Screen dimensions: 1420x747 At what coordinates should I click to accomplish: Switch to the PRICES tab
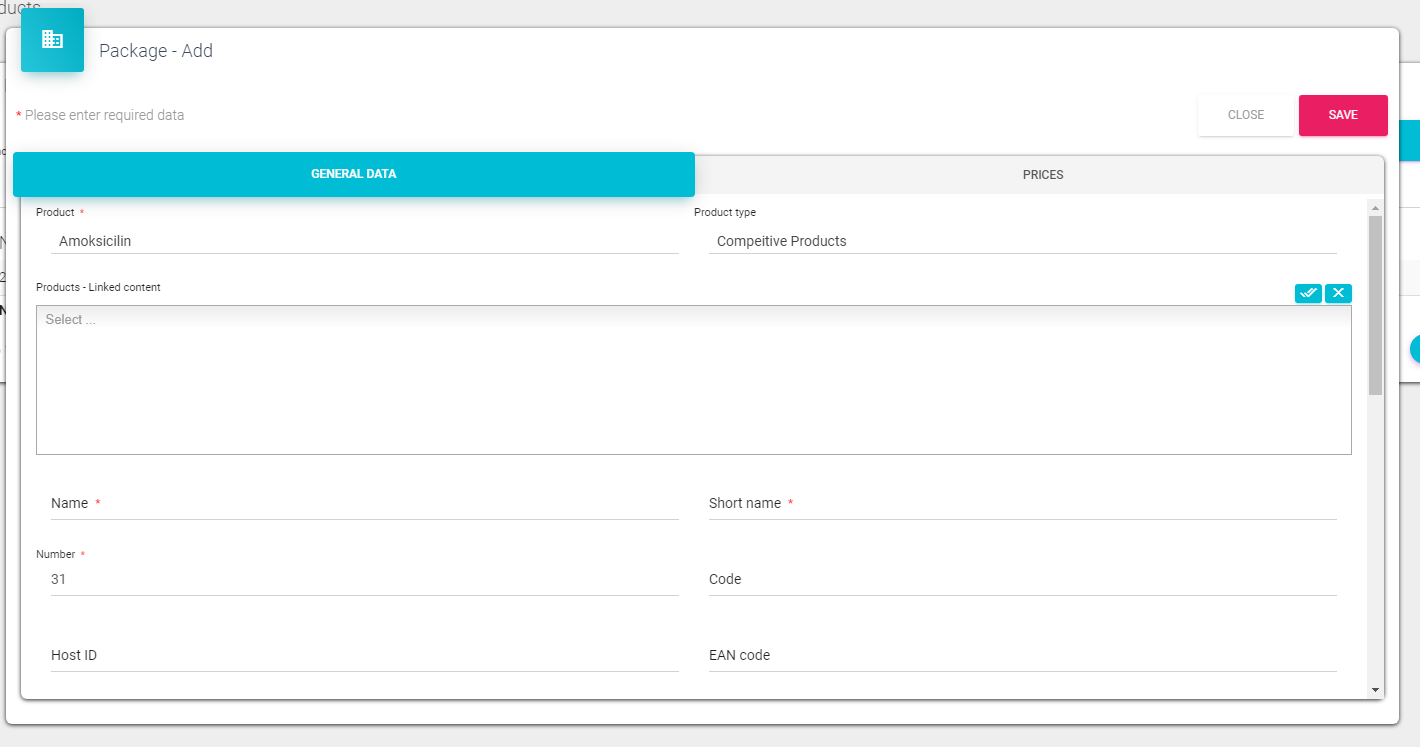[1042, 175]
